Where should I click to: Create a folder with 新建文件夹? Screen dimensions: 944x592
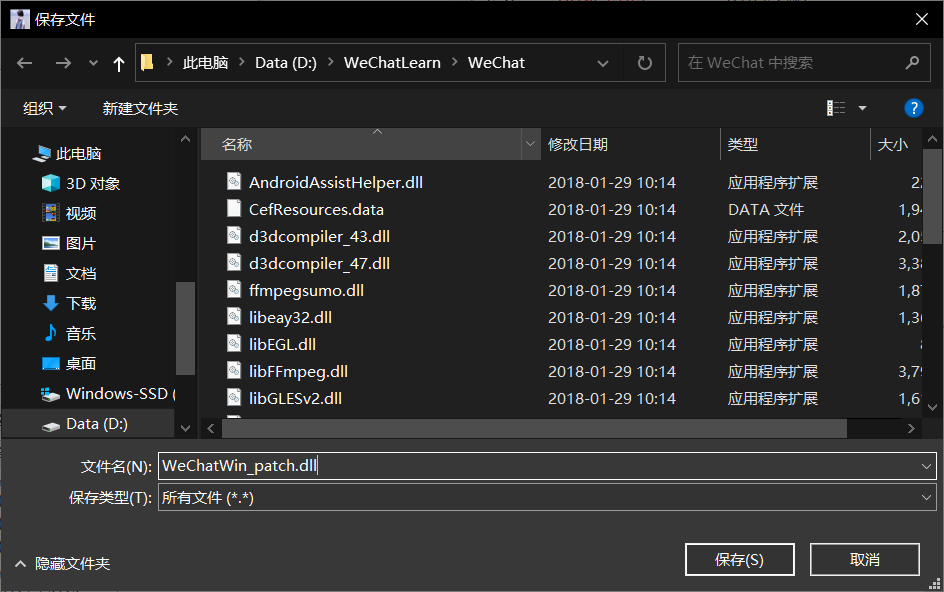[140, 108]
